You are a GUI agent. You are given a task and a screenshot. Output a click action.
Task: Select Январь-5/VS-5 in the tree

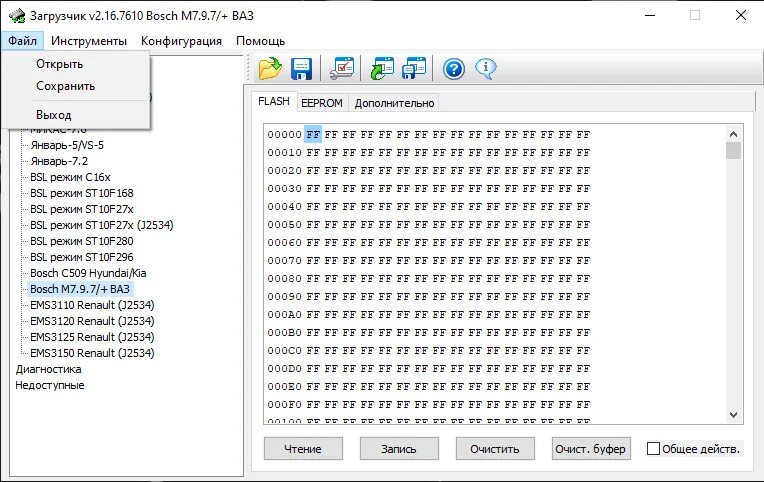click(67, 145)
